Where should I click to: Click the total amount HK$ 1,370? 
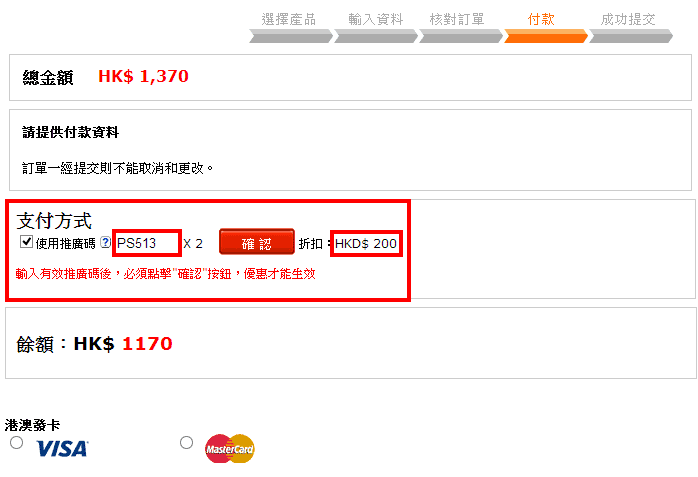[x=143, y=76]
